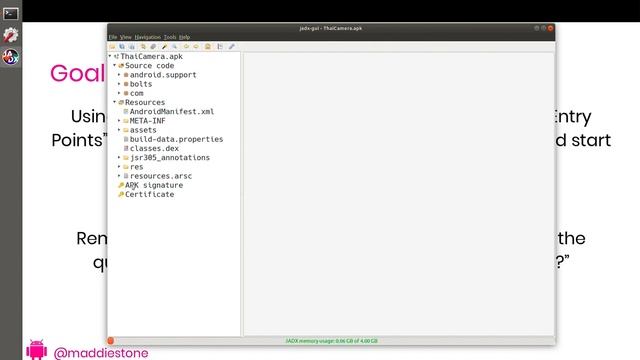Expand the bolts package arrow

pos(119,84)
